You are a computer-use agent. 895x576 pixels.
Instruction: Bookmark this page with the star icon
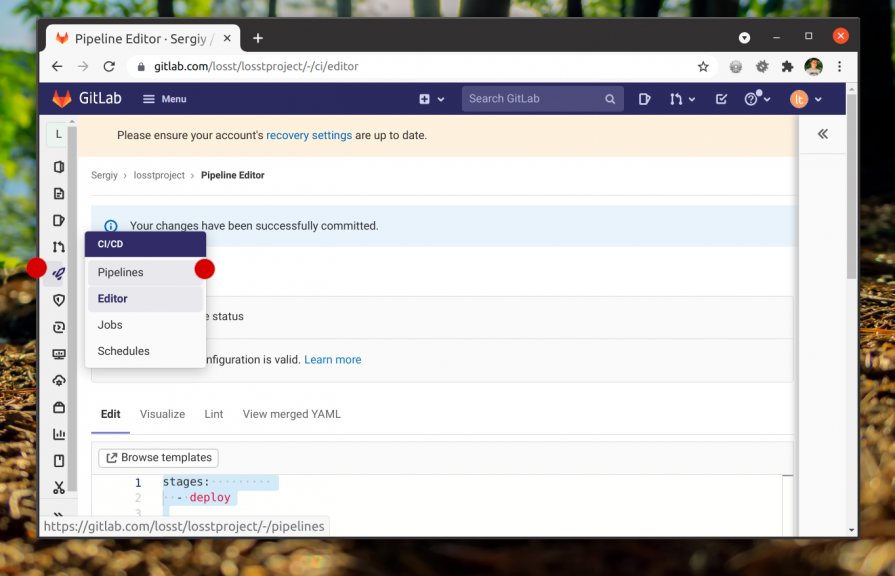point(703,67)
